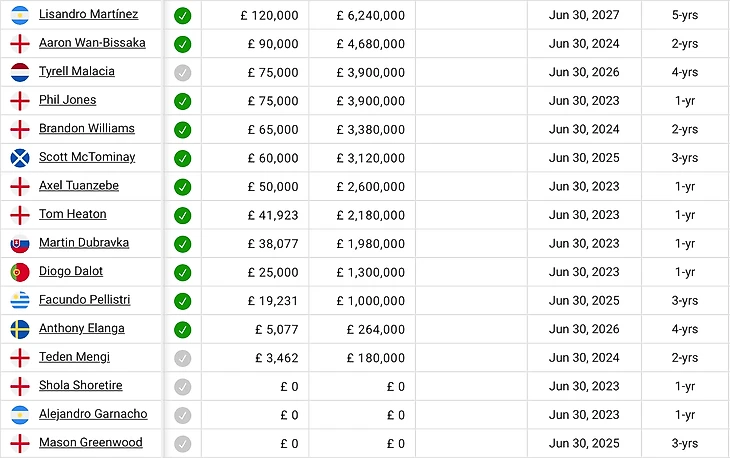Open Axel Tuanzebe profile link
Image resolution: width=730 pixels, height=458 pixels.
point(78,186)
